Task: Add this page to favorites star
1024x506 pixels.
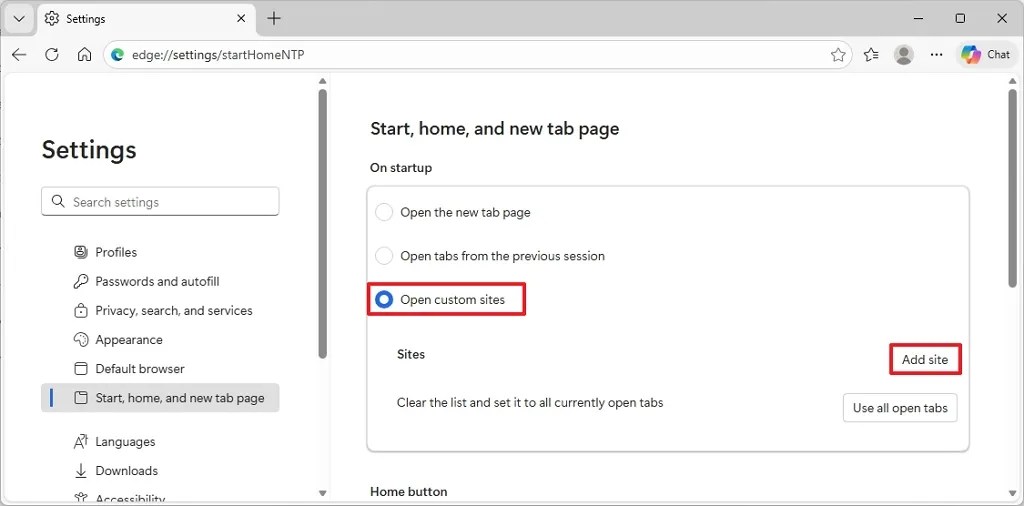Action: [838, 55]
